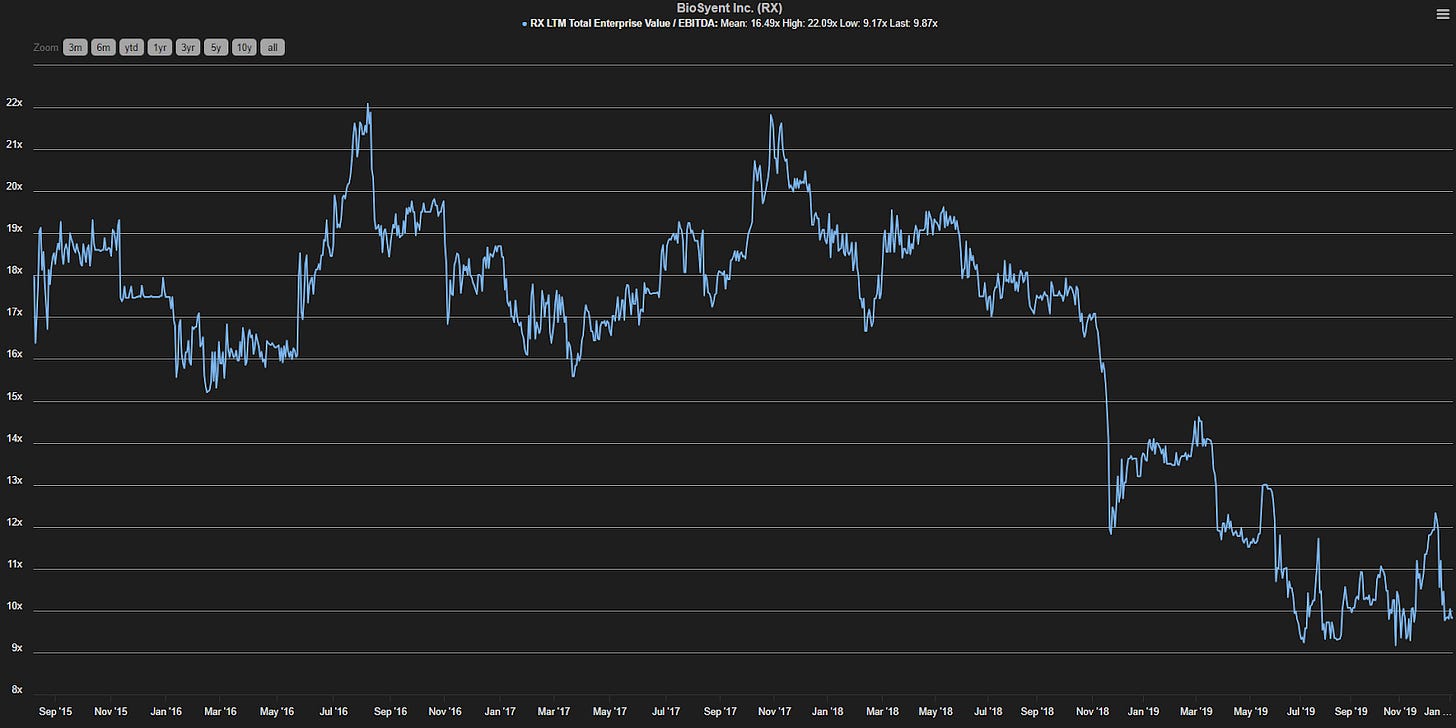Open the chart hamburger menu

[1442, 13]
